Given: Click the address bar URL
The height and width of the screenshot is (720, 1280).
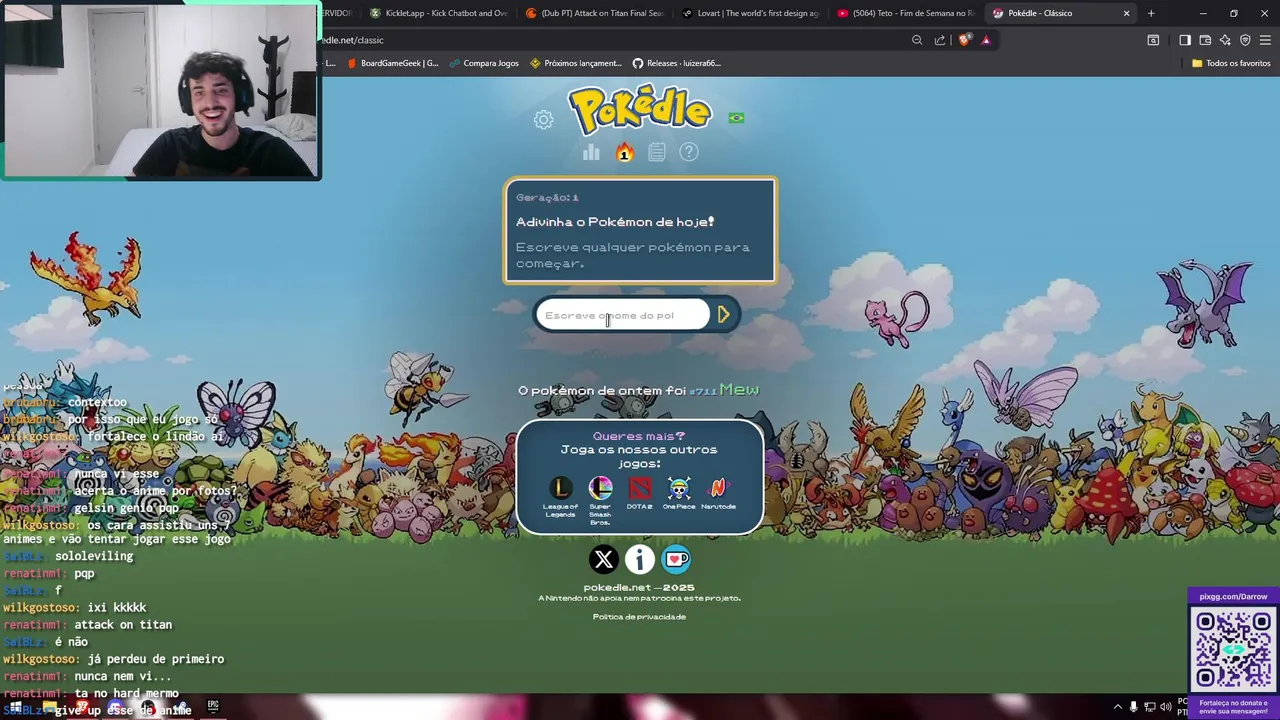Looking at the screenshot, I should [x=352, y=40].
